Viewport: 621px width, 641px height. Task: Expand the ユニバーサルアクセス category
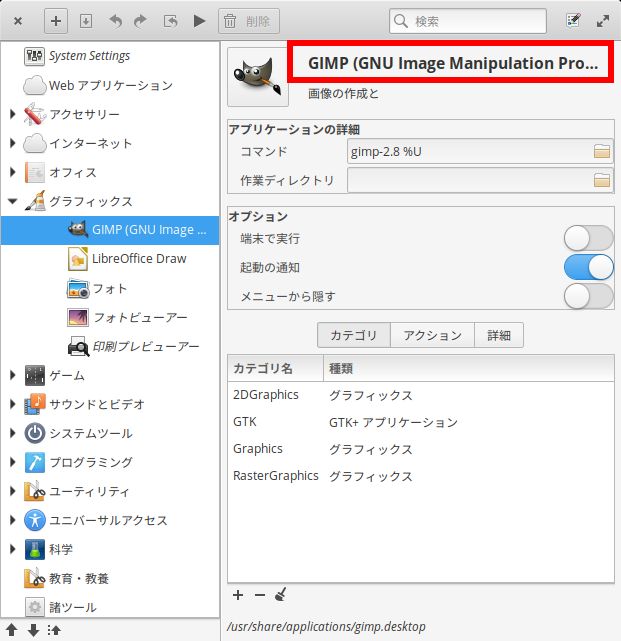tap(13, 520)
